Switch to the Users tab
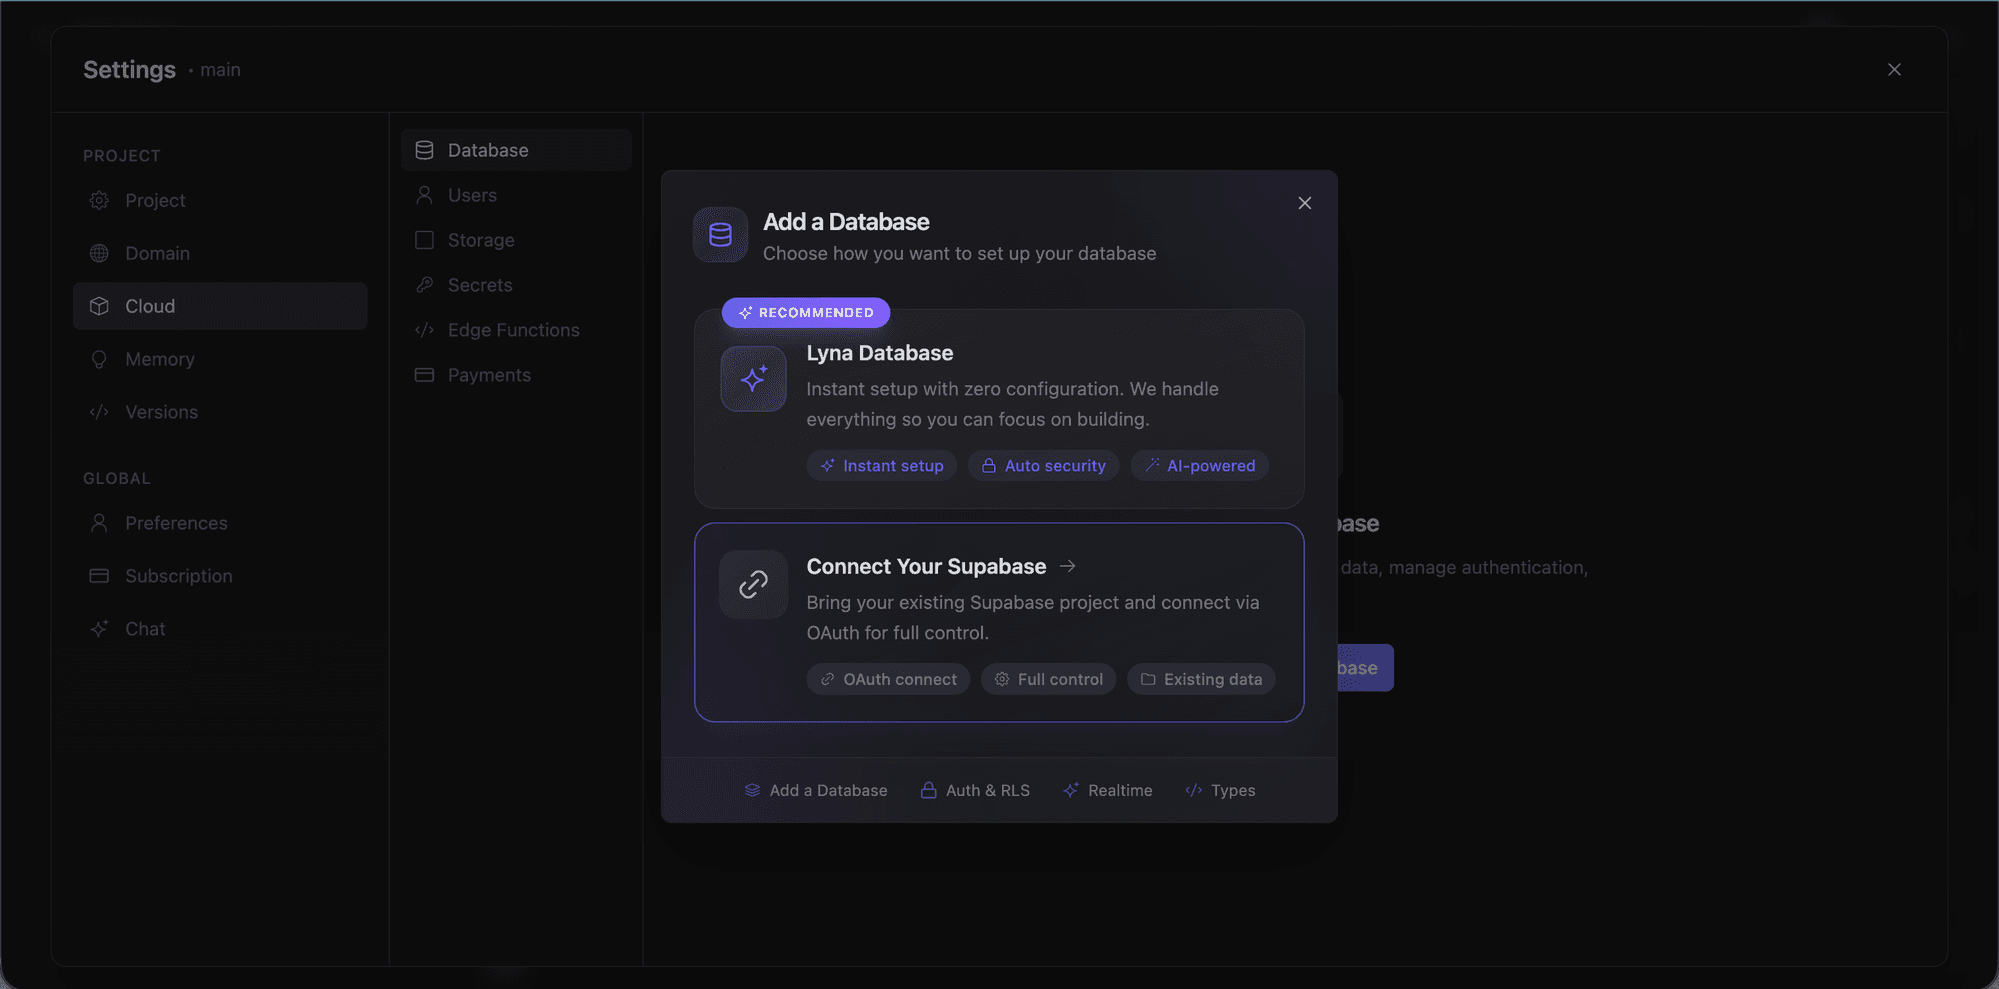Viewport: 1999px width, 989px height. point(516,195)
